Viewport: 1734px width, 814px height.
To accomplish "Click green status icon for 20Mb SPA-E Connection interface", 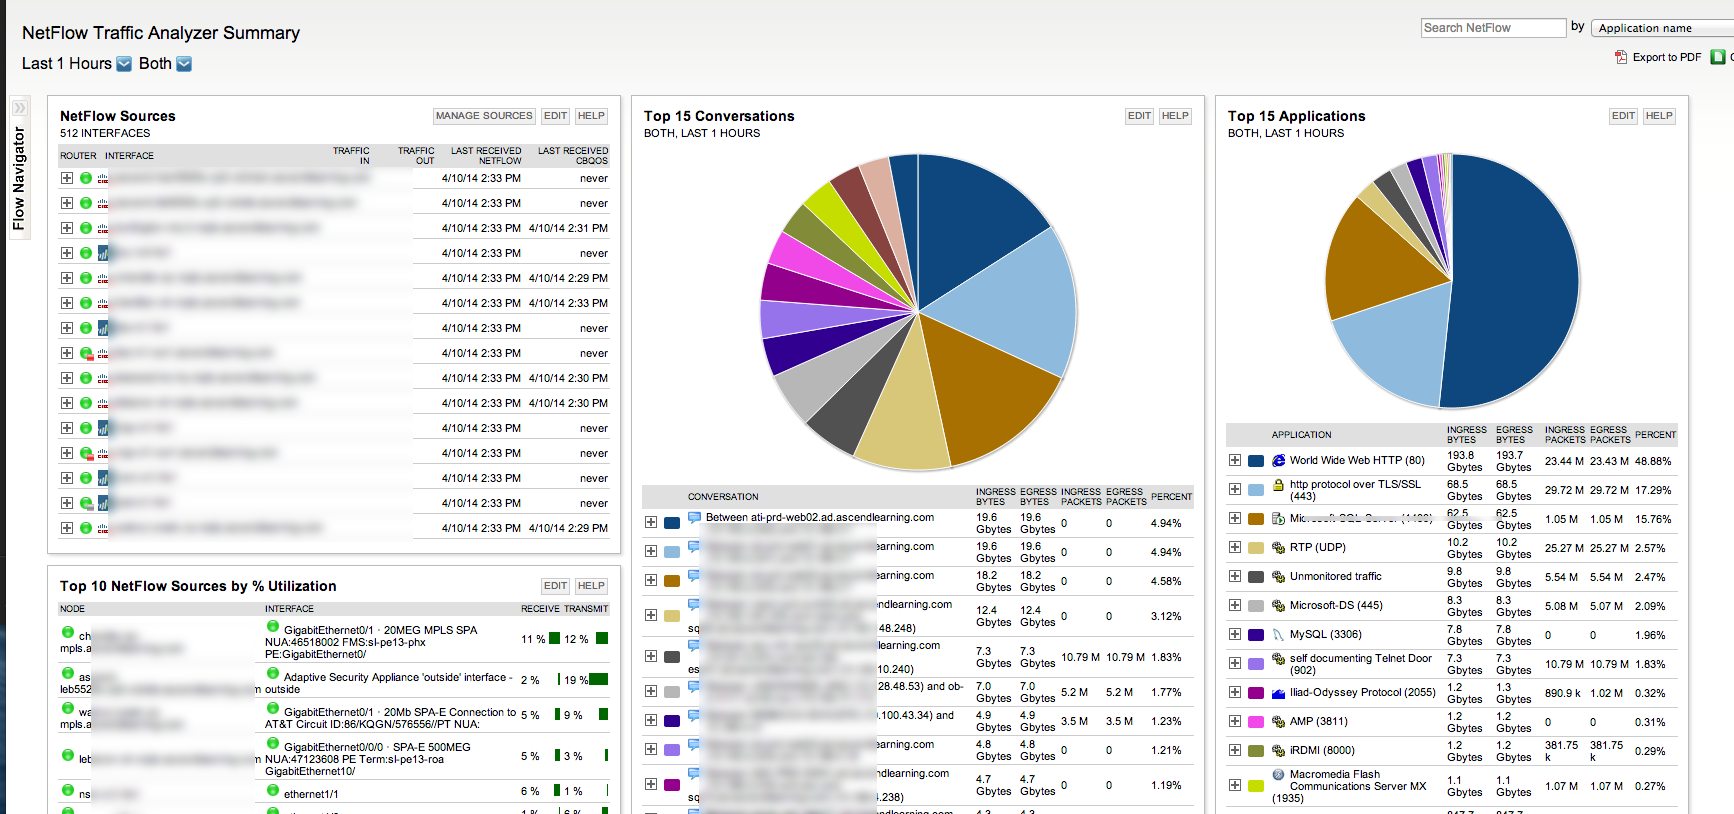I will (273, 710).
